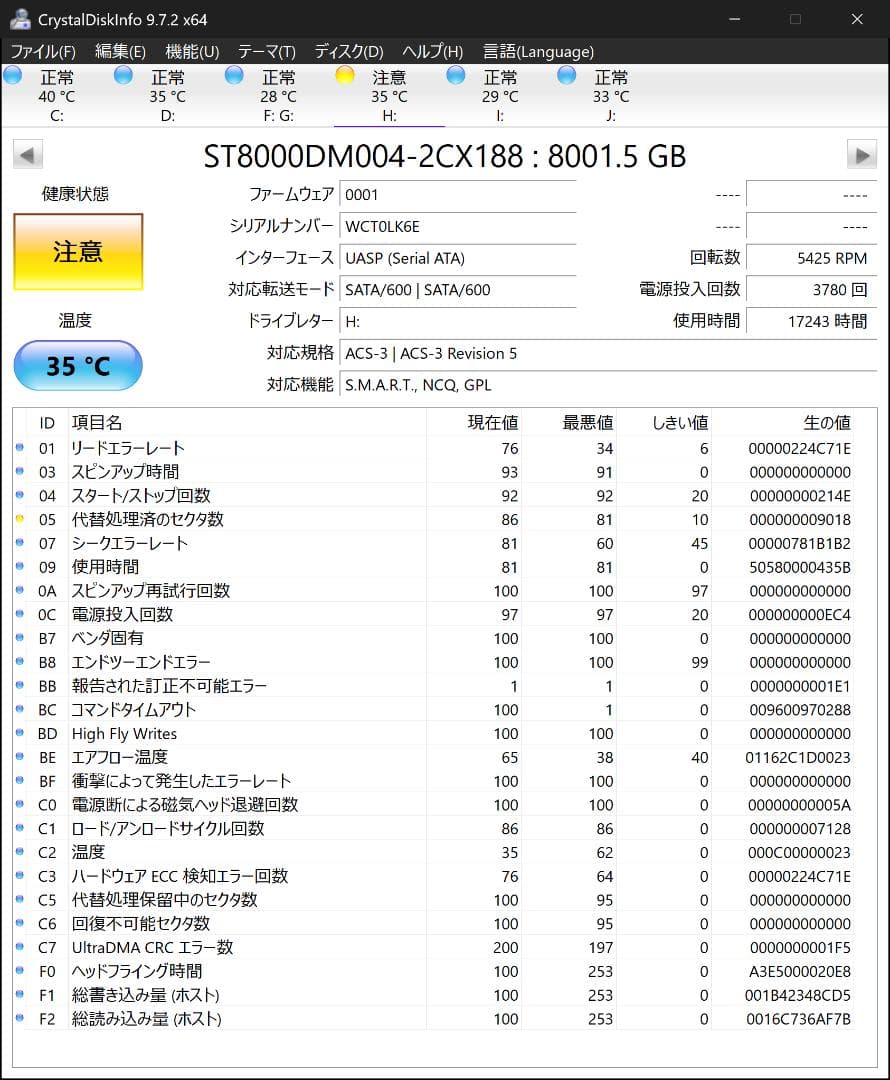
Task: Click the standard field ACS-3 | ACS-3 Revision 5
Action: tap(608, 353)
